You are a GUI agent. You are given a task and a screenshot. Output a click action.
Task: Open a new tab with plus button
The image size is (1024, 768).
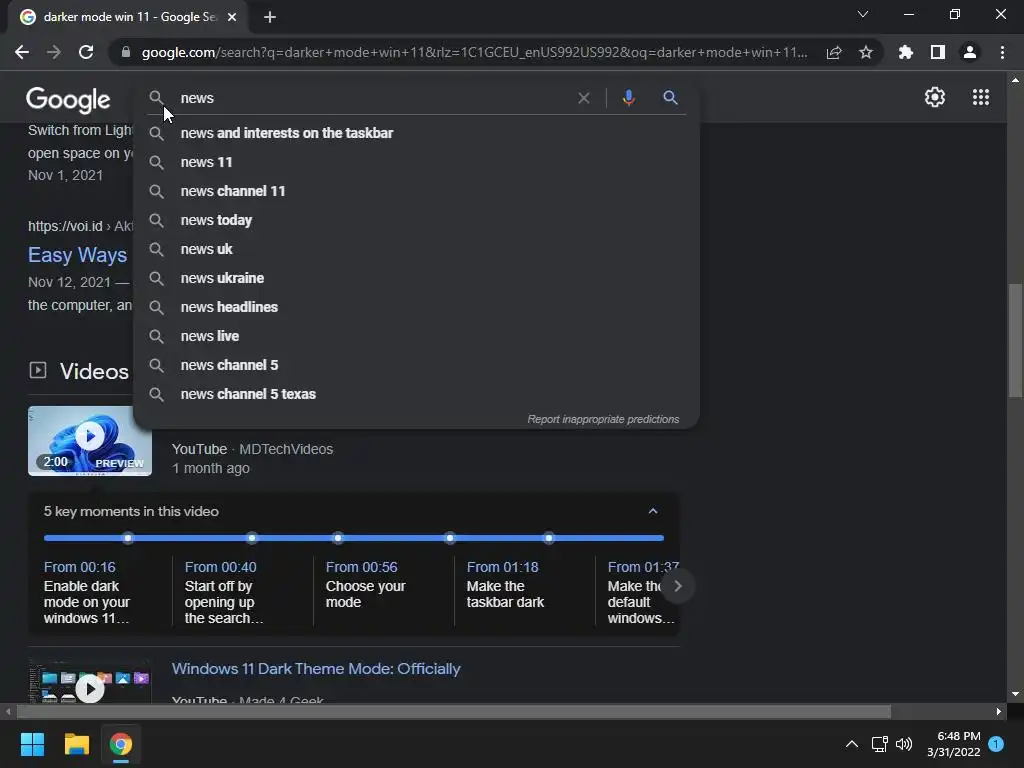(x=270, y=17)
